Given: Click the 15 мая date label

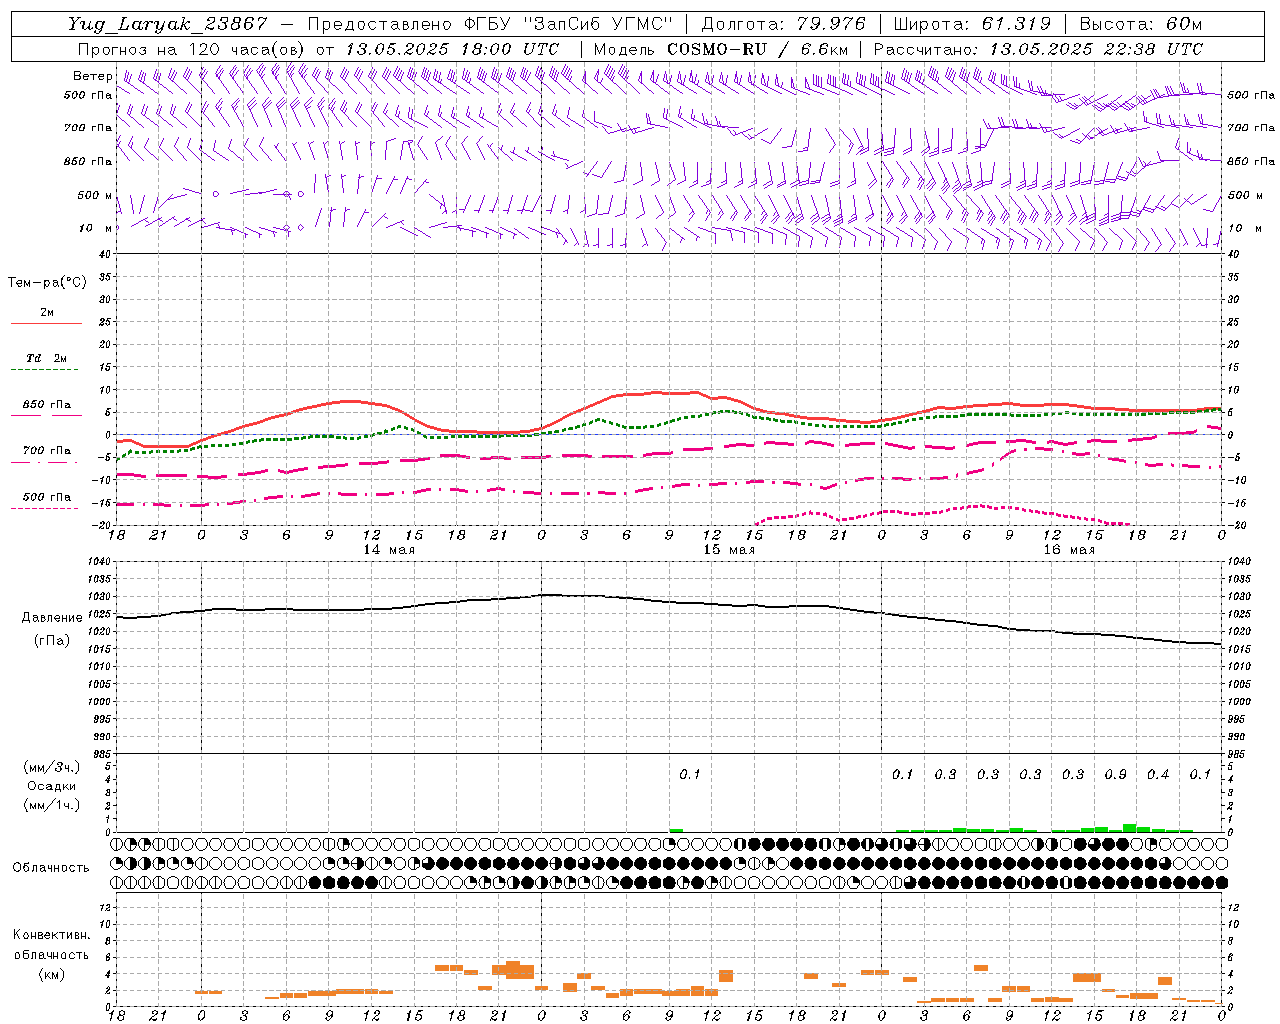Looking at the screenshot, I should pos(729,550).
